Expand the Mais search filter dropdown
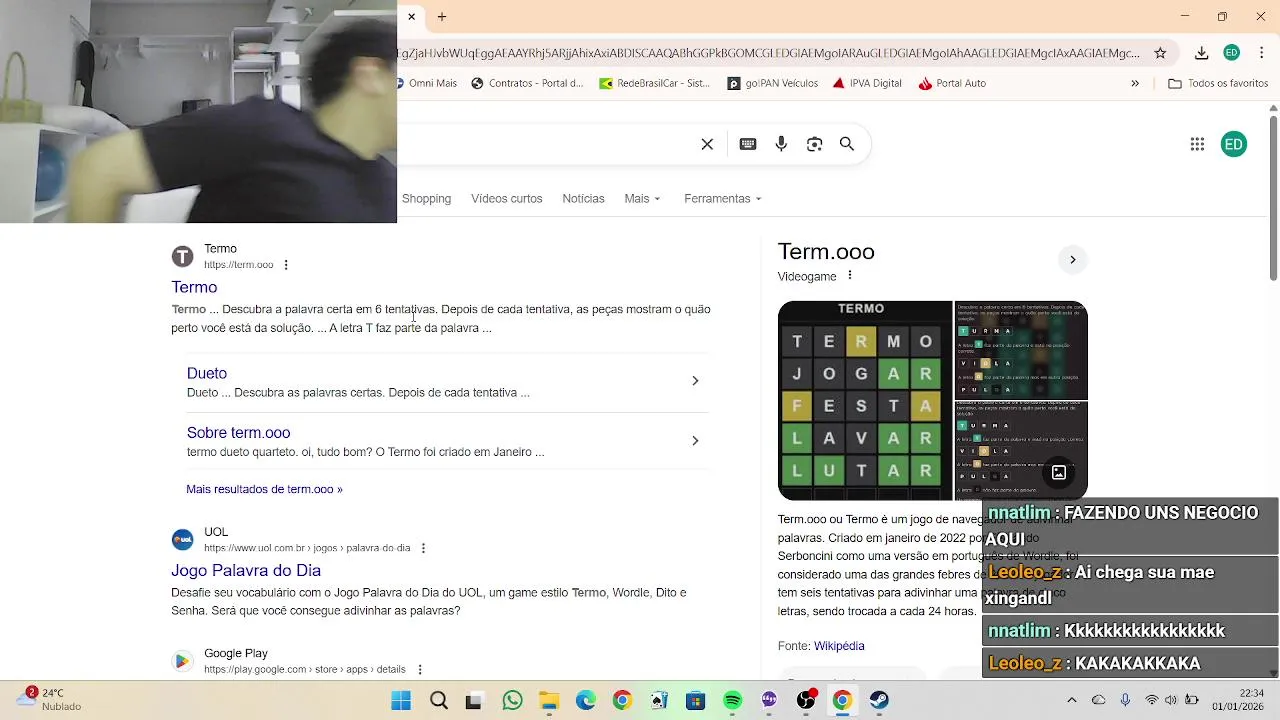The width and height of the screenshot is (1280, 720). 642,198
